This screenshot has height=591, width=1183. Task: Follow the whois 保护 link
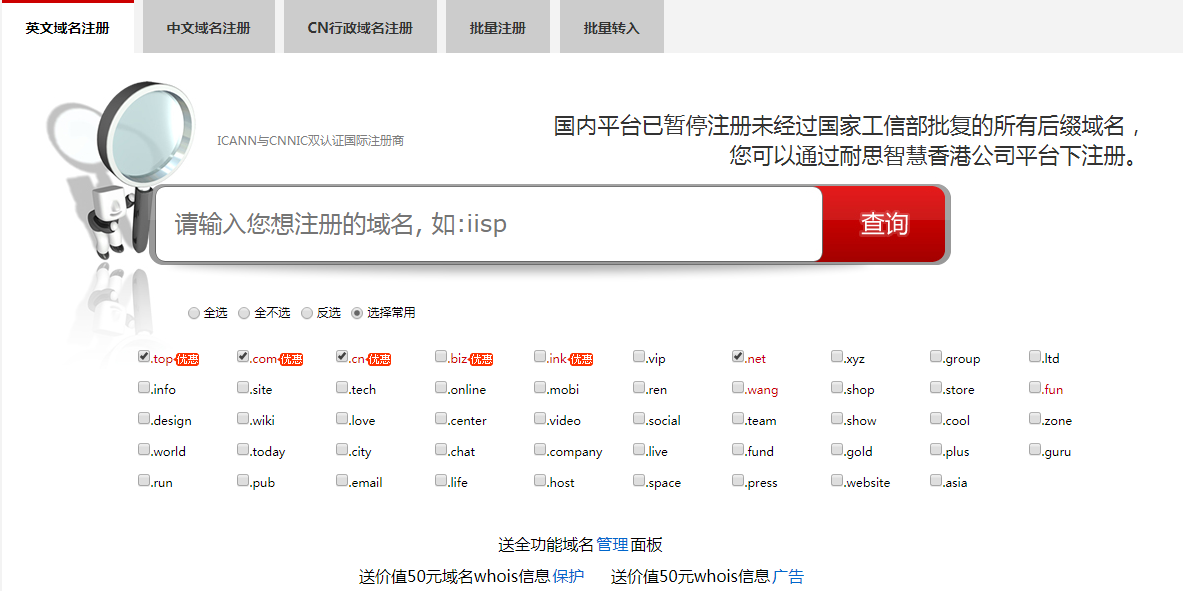pyautogui.click(x=568, y=577)
